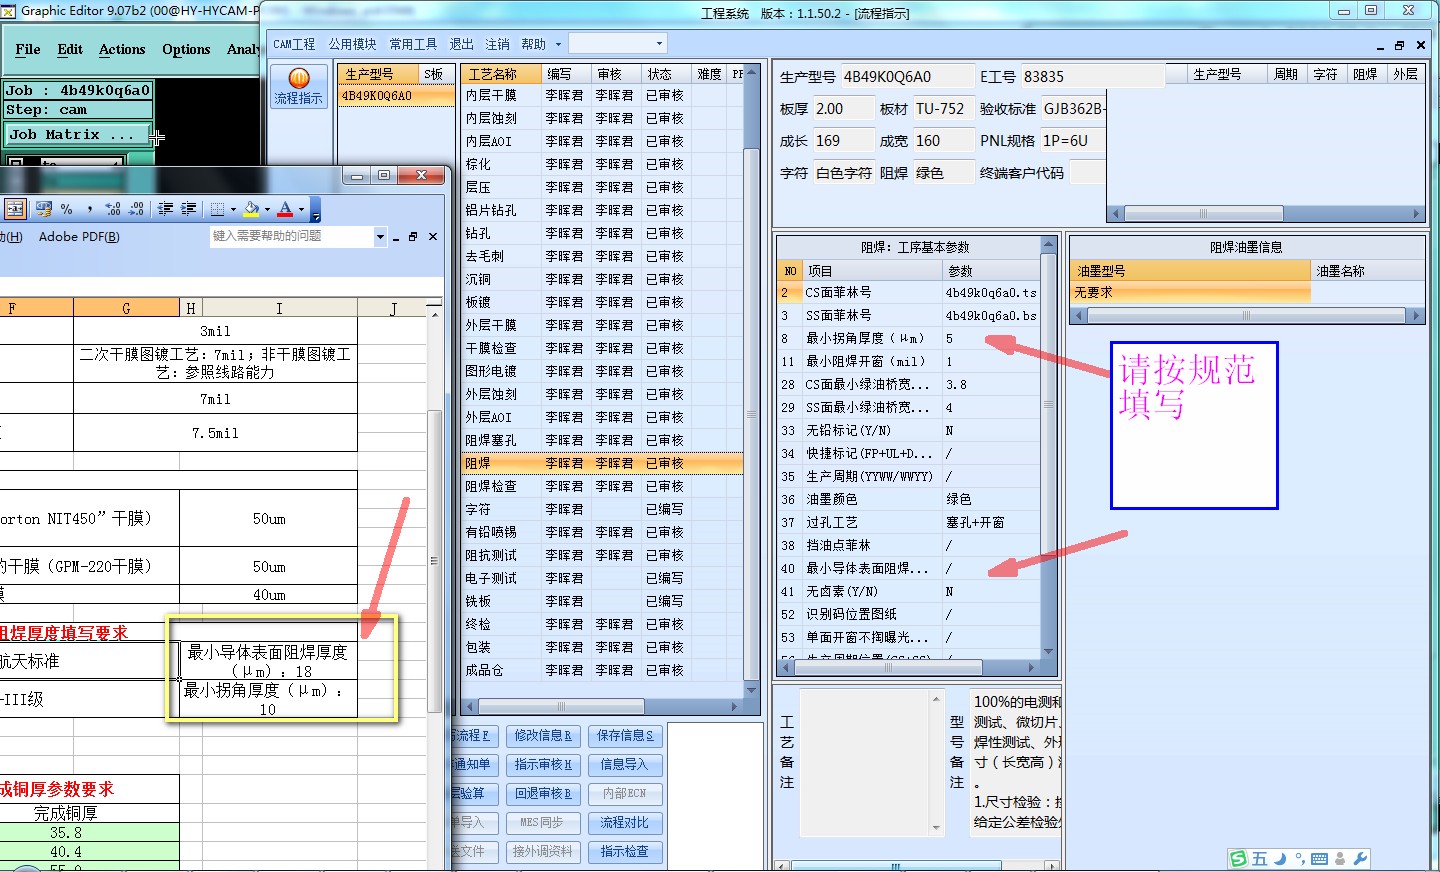Image resolution: width=1440 pixels, height=872 pixels.
Task: Switch Sogou 五 Wubi input mode
Action: [1259, 859]
